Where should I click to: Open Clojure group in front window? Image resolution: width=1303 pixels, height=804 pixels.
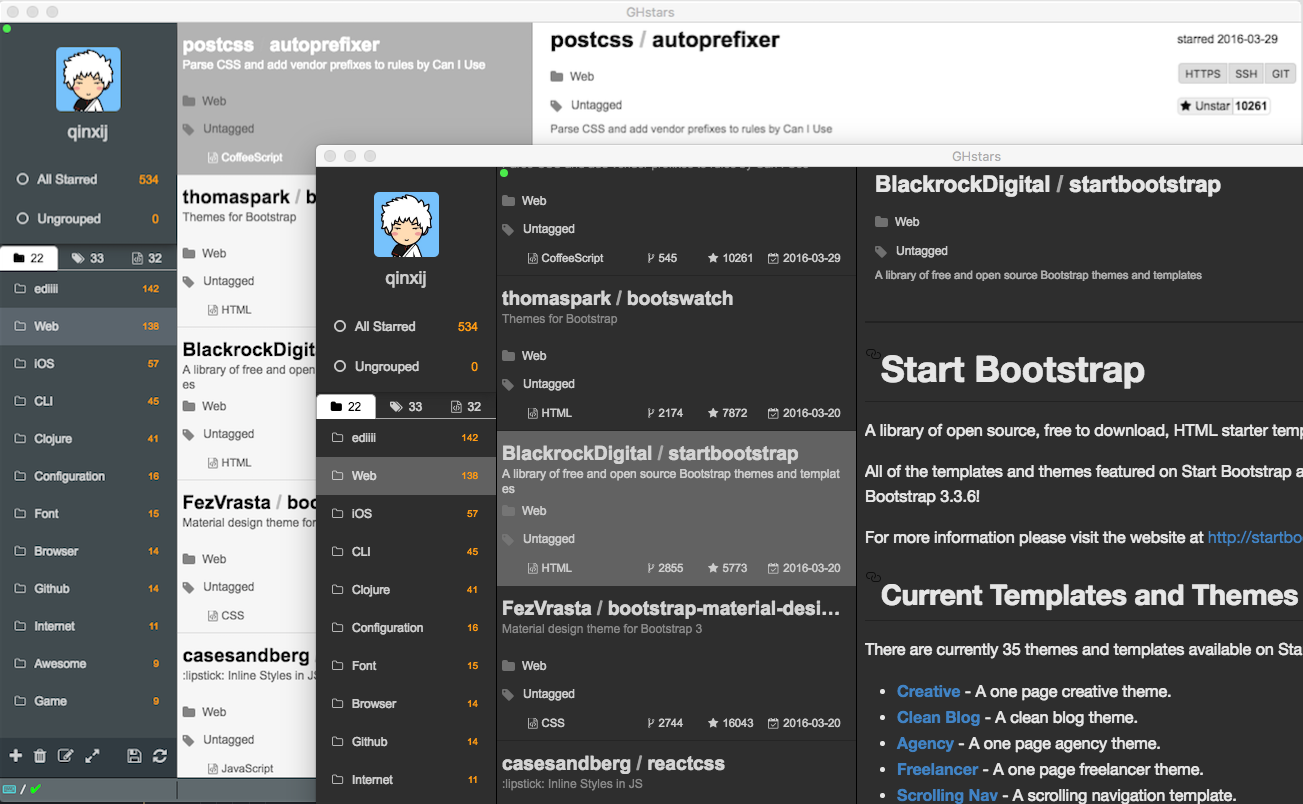pyautogui.click(x=406, y=589)
